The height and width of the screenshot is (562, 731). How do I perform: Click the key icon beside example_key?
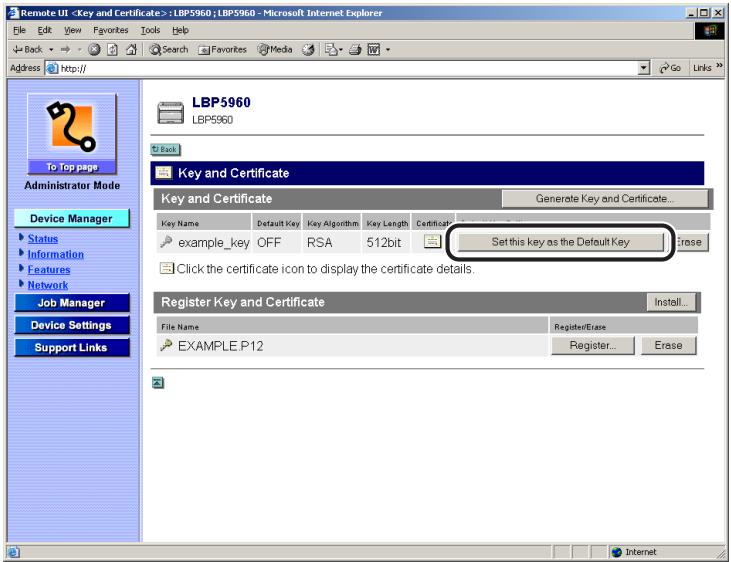(166, 242)
